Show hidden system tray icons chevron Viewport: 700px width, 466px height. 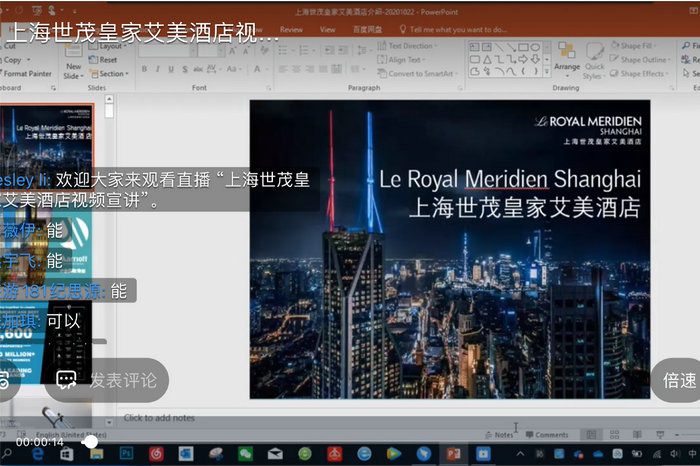point(520,454)
